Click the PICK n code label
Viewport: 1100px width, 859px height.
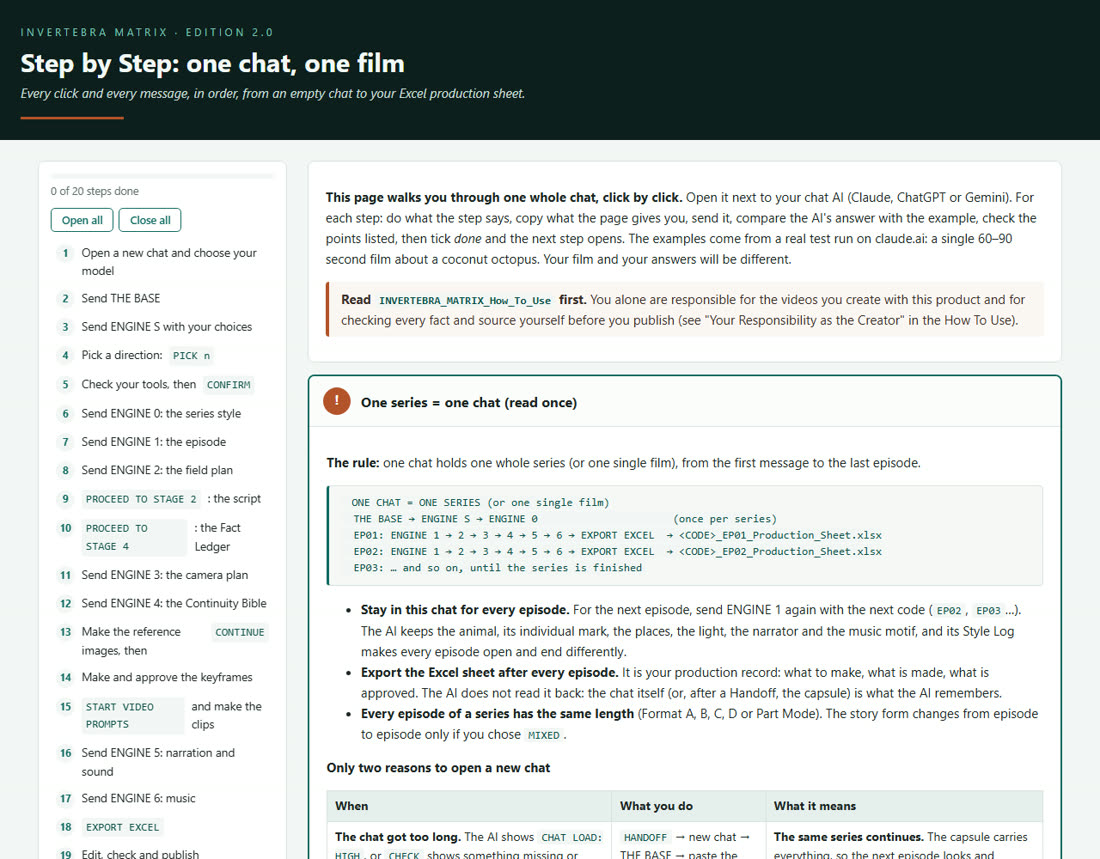coord(191,356)
